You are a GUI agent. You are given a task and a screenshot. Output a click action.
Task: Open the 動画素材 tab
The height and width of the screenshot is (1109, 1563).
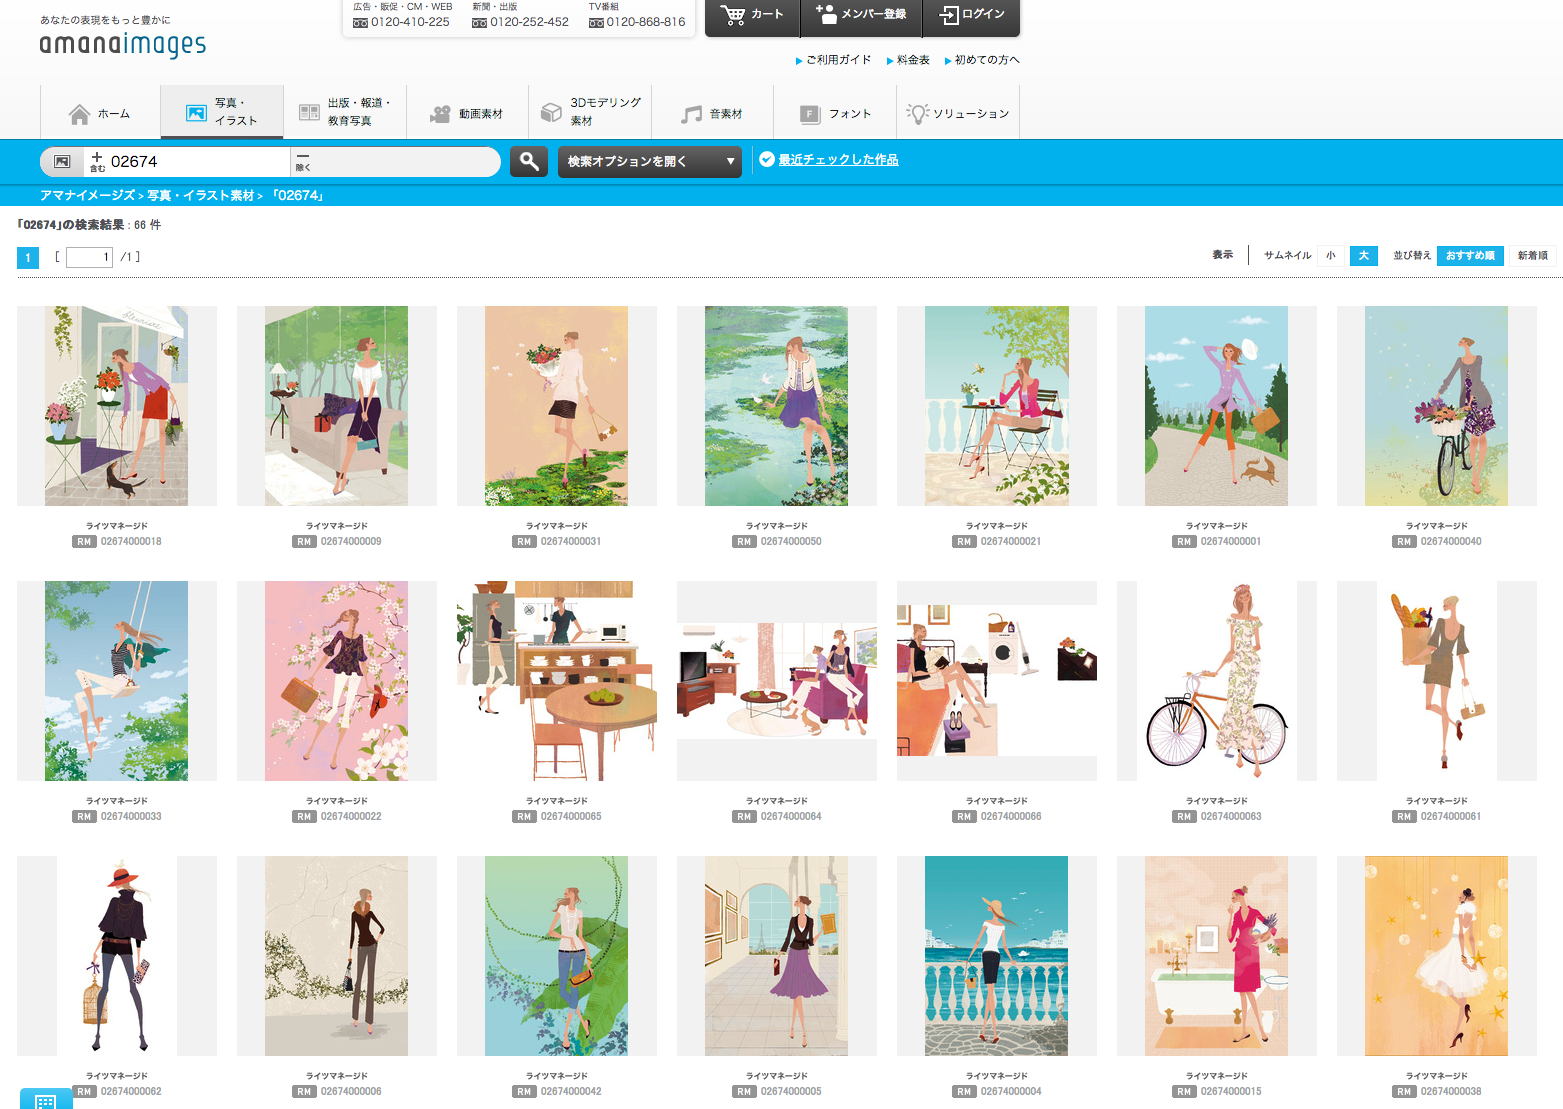click(x=467, y=113)
